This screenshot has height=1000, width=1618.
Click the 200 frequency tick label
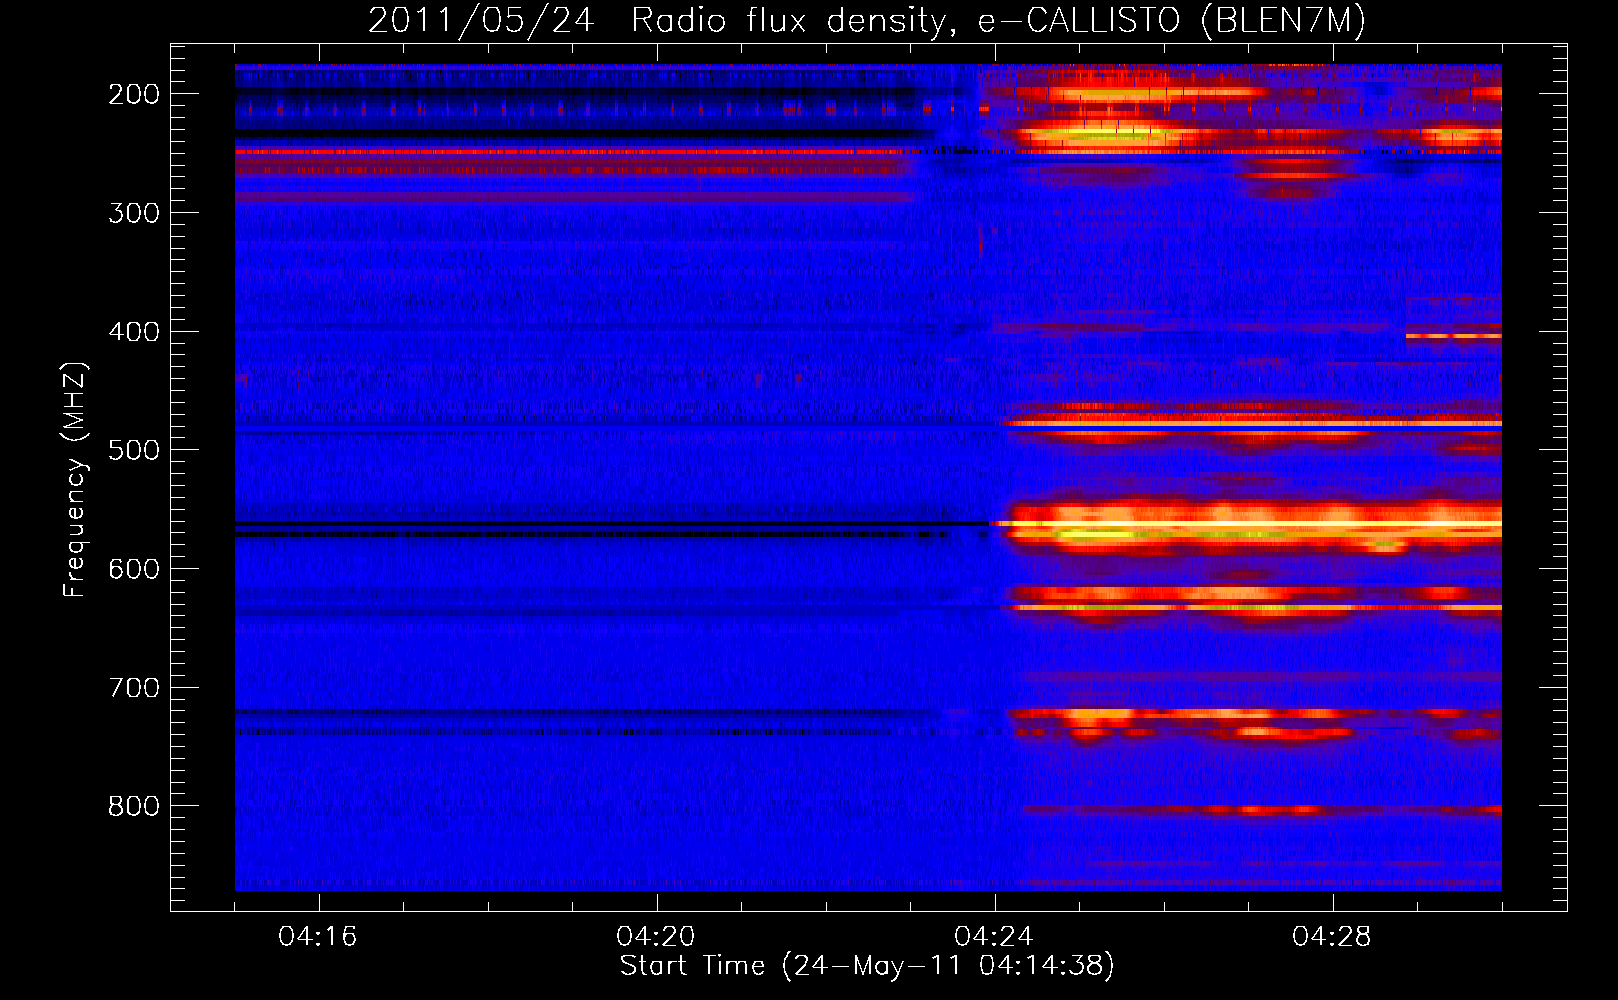click(x=134, y=94)
